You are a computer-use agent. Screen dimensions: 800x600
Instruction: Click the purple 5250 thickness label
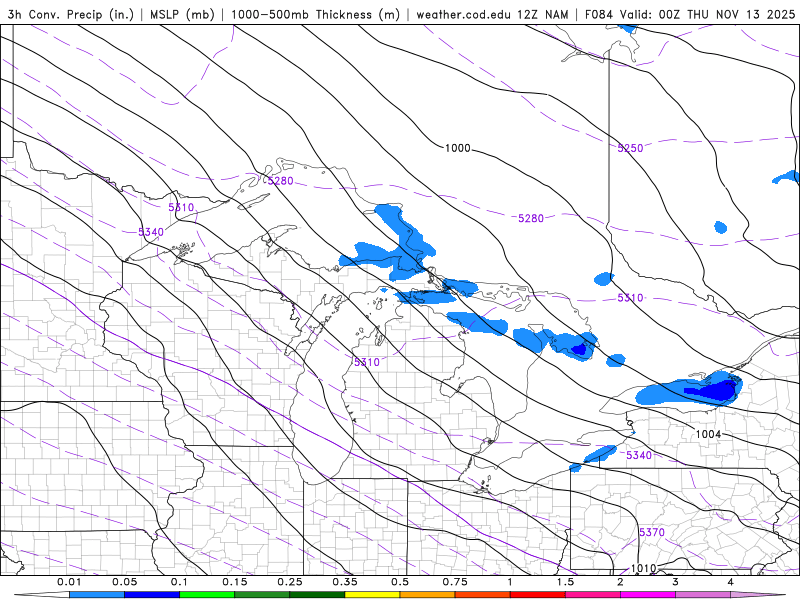click(630, 148)
